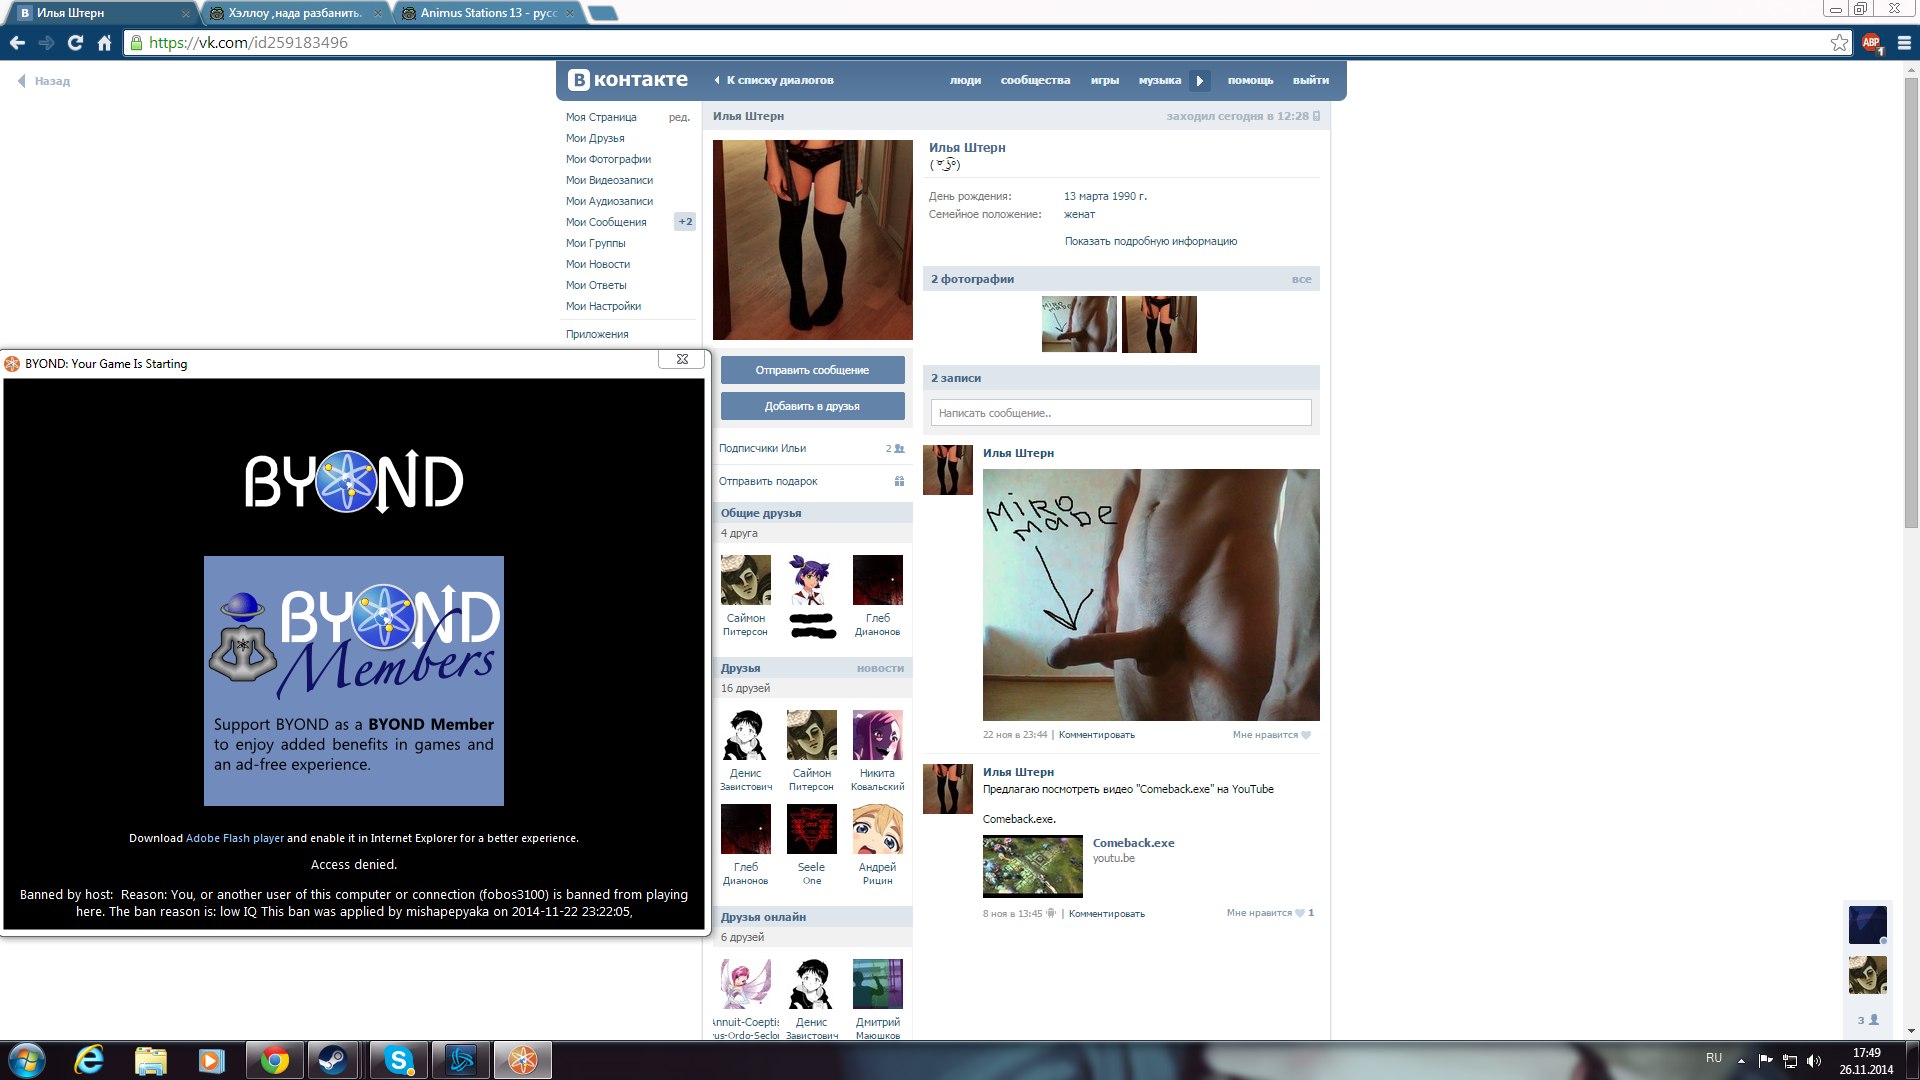This screenshot has width=1920, height=1080.
Task: Open помощь in the VK header
Action: click(x=1250, y=80)
